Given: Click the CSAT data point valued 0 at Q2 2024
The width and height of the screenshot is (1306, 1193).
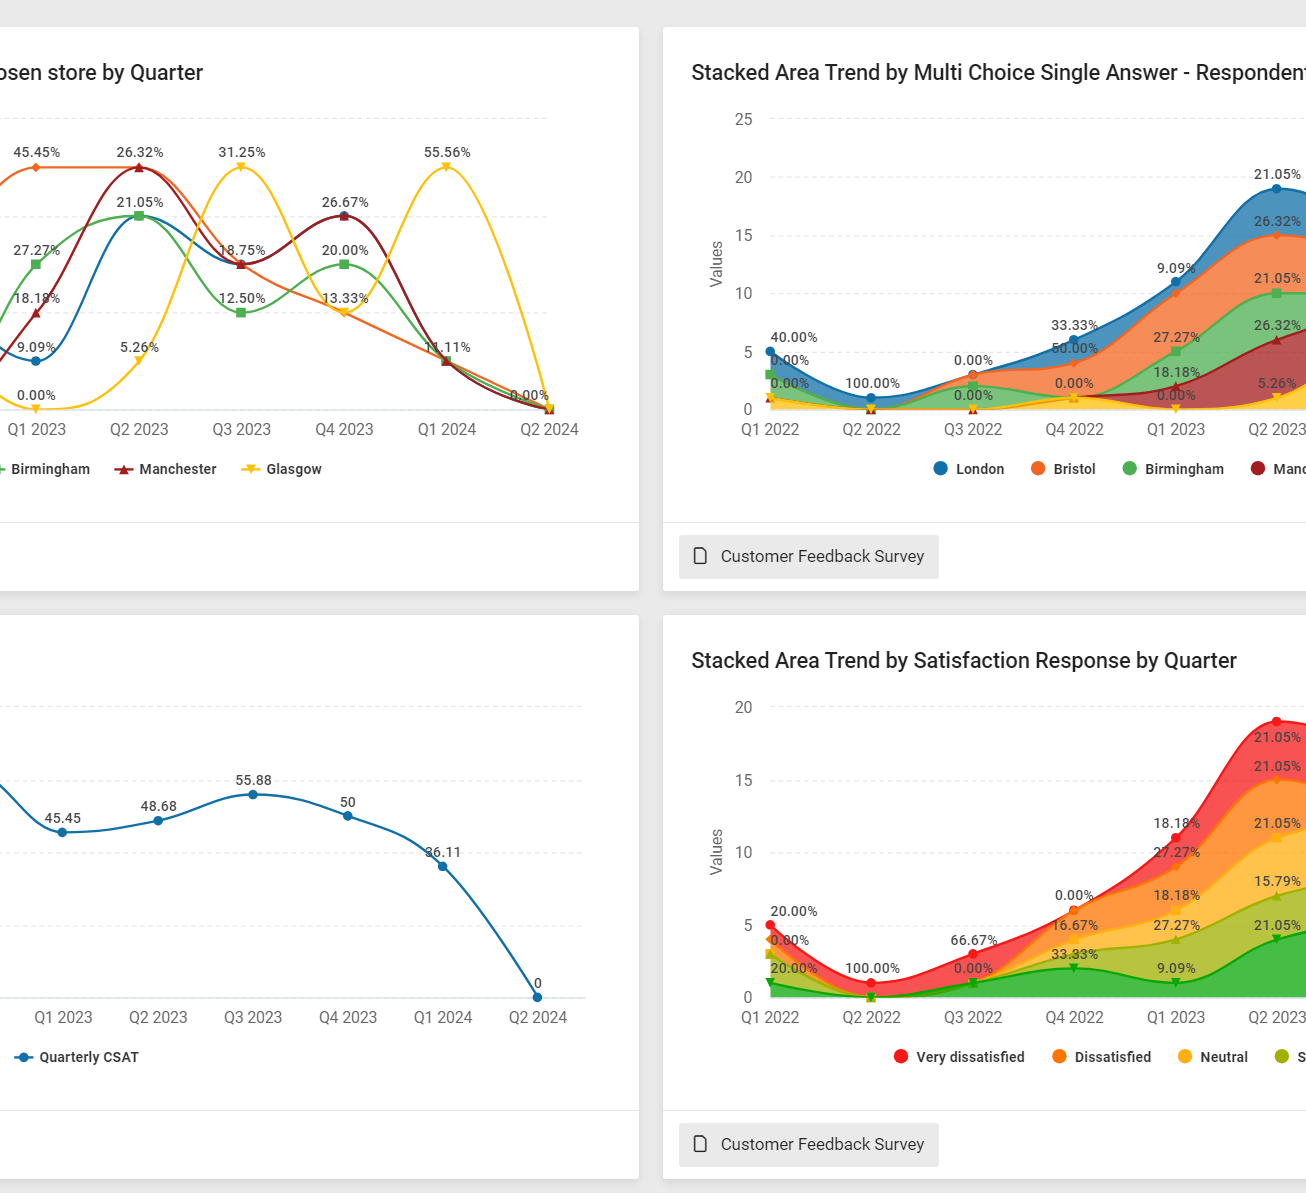Looking at the screenshot, I should tap(537, 997).
